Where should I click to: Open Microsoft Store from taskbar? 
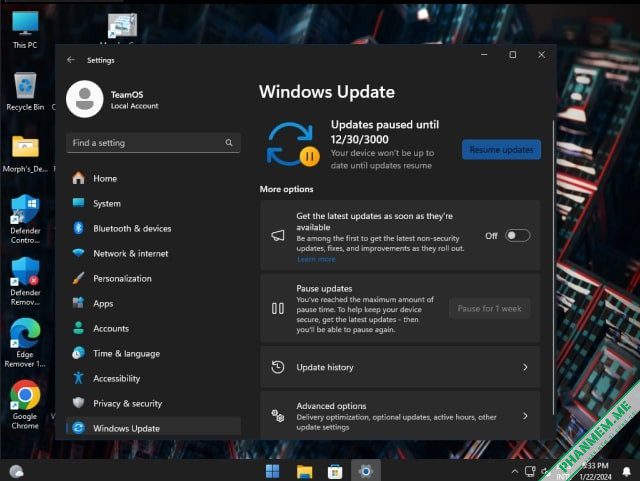coord(335,472)
